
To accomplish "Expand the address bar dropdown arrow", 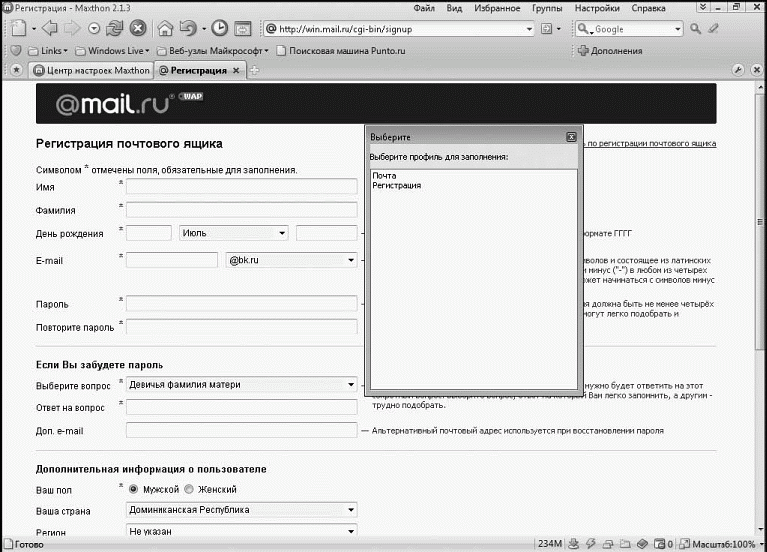I will [x=529, y=29].
